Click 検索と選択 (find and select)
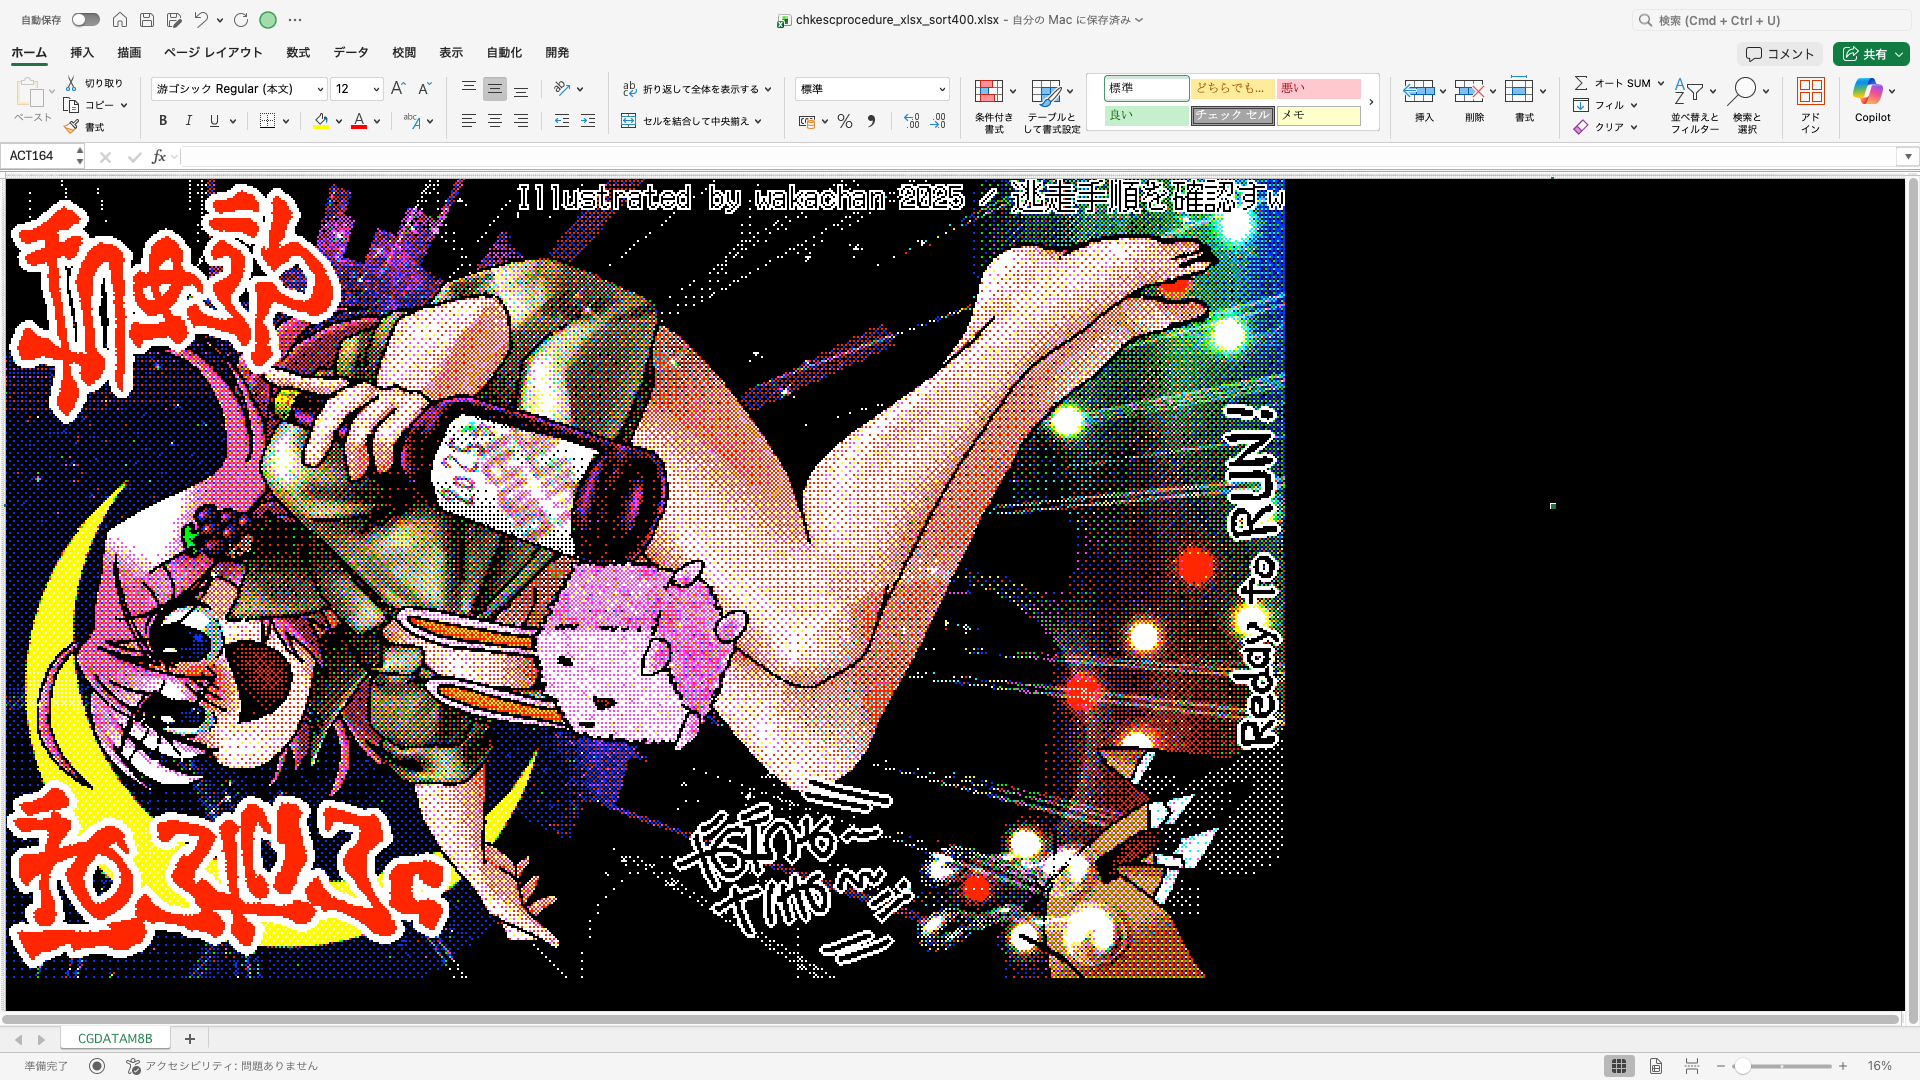This screenshot has width=1920, height=1080. (x=1748, y=104)
